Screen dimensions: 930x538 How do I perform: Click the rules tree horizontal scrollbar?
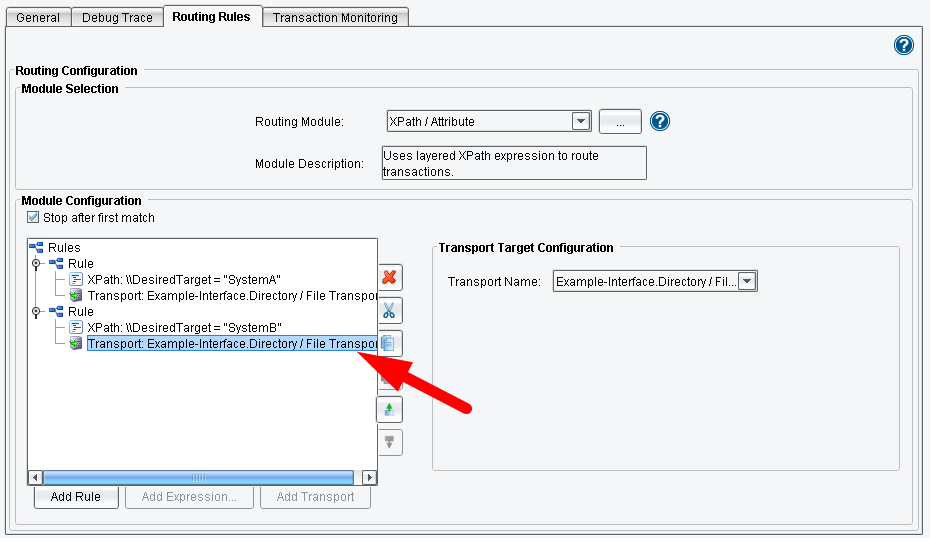(199, 478)
